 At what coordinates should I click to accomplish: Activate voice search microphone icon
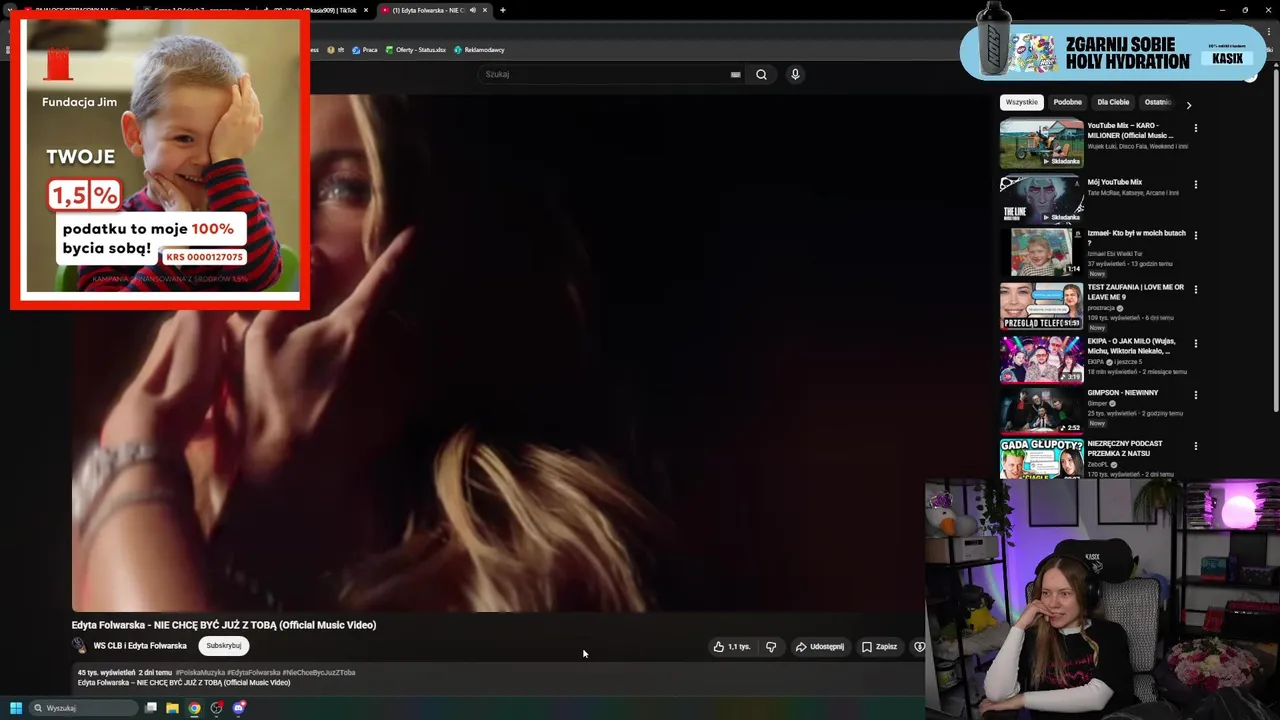click(x=795, y=74)
